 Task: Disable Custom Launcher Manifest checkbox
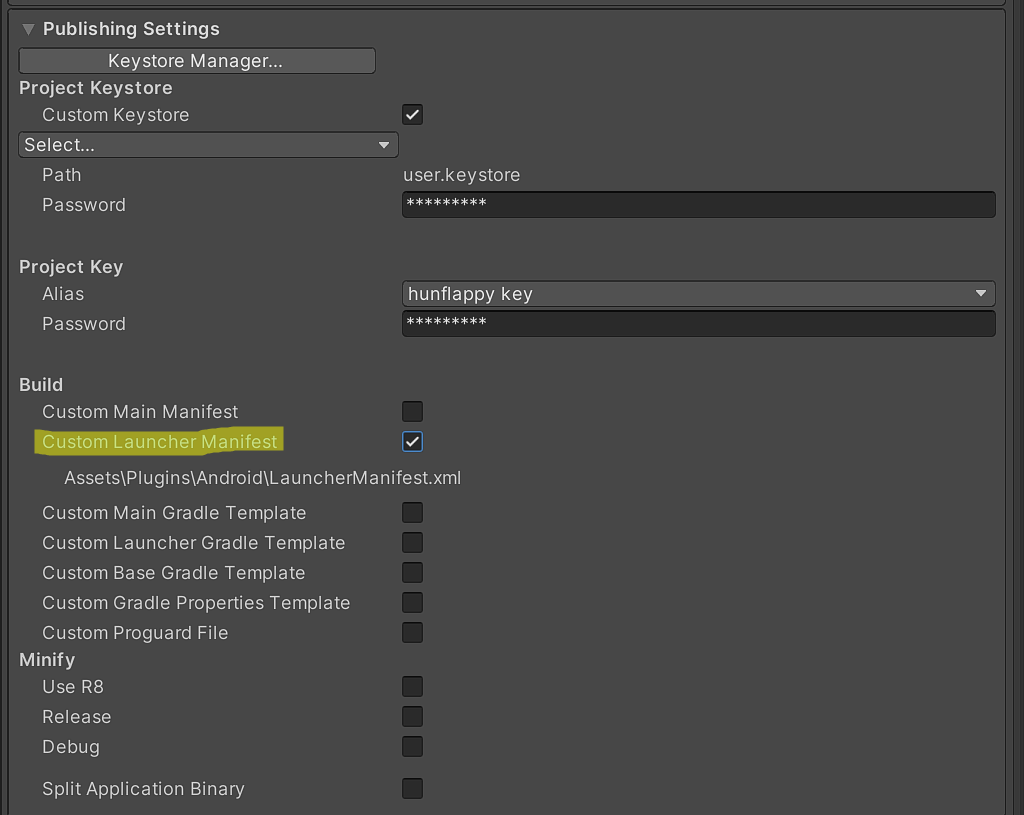412,441
